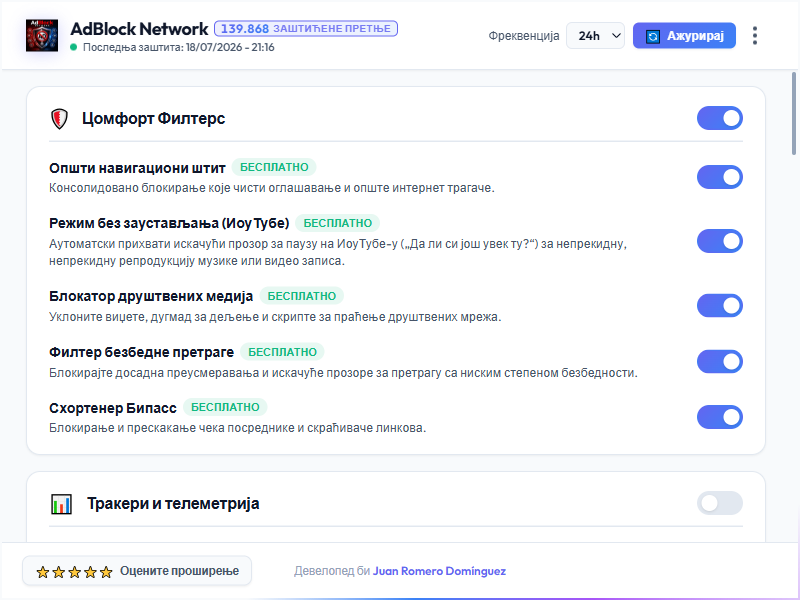The height and width of the screenshot is (600, 800).
Task: Click description starting Консолидовано блокирање
Action: [272, 188]
